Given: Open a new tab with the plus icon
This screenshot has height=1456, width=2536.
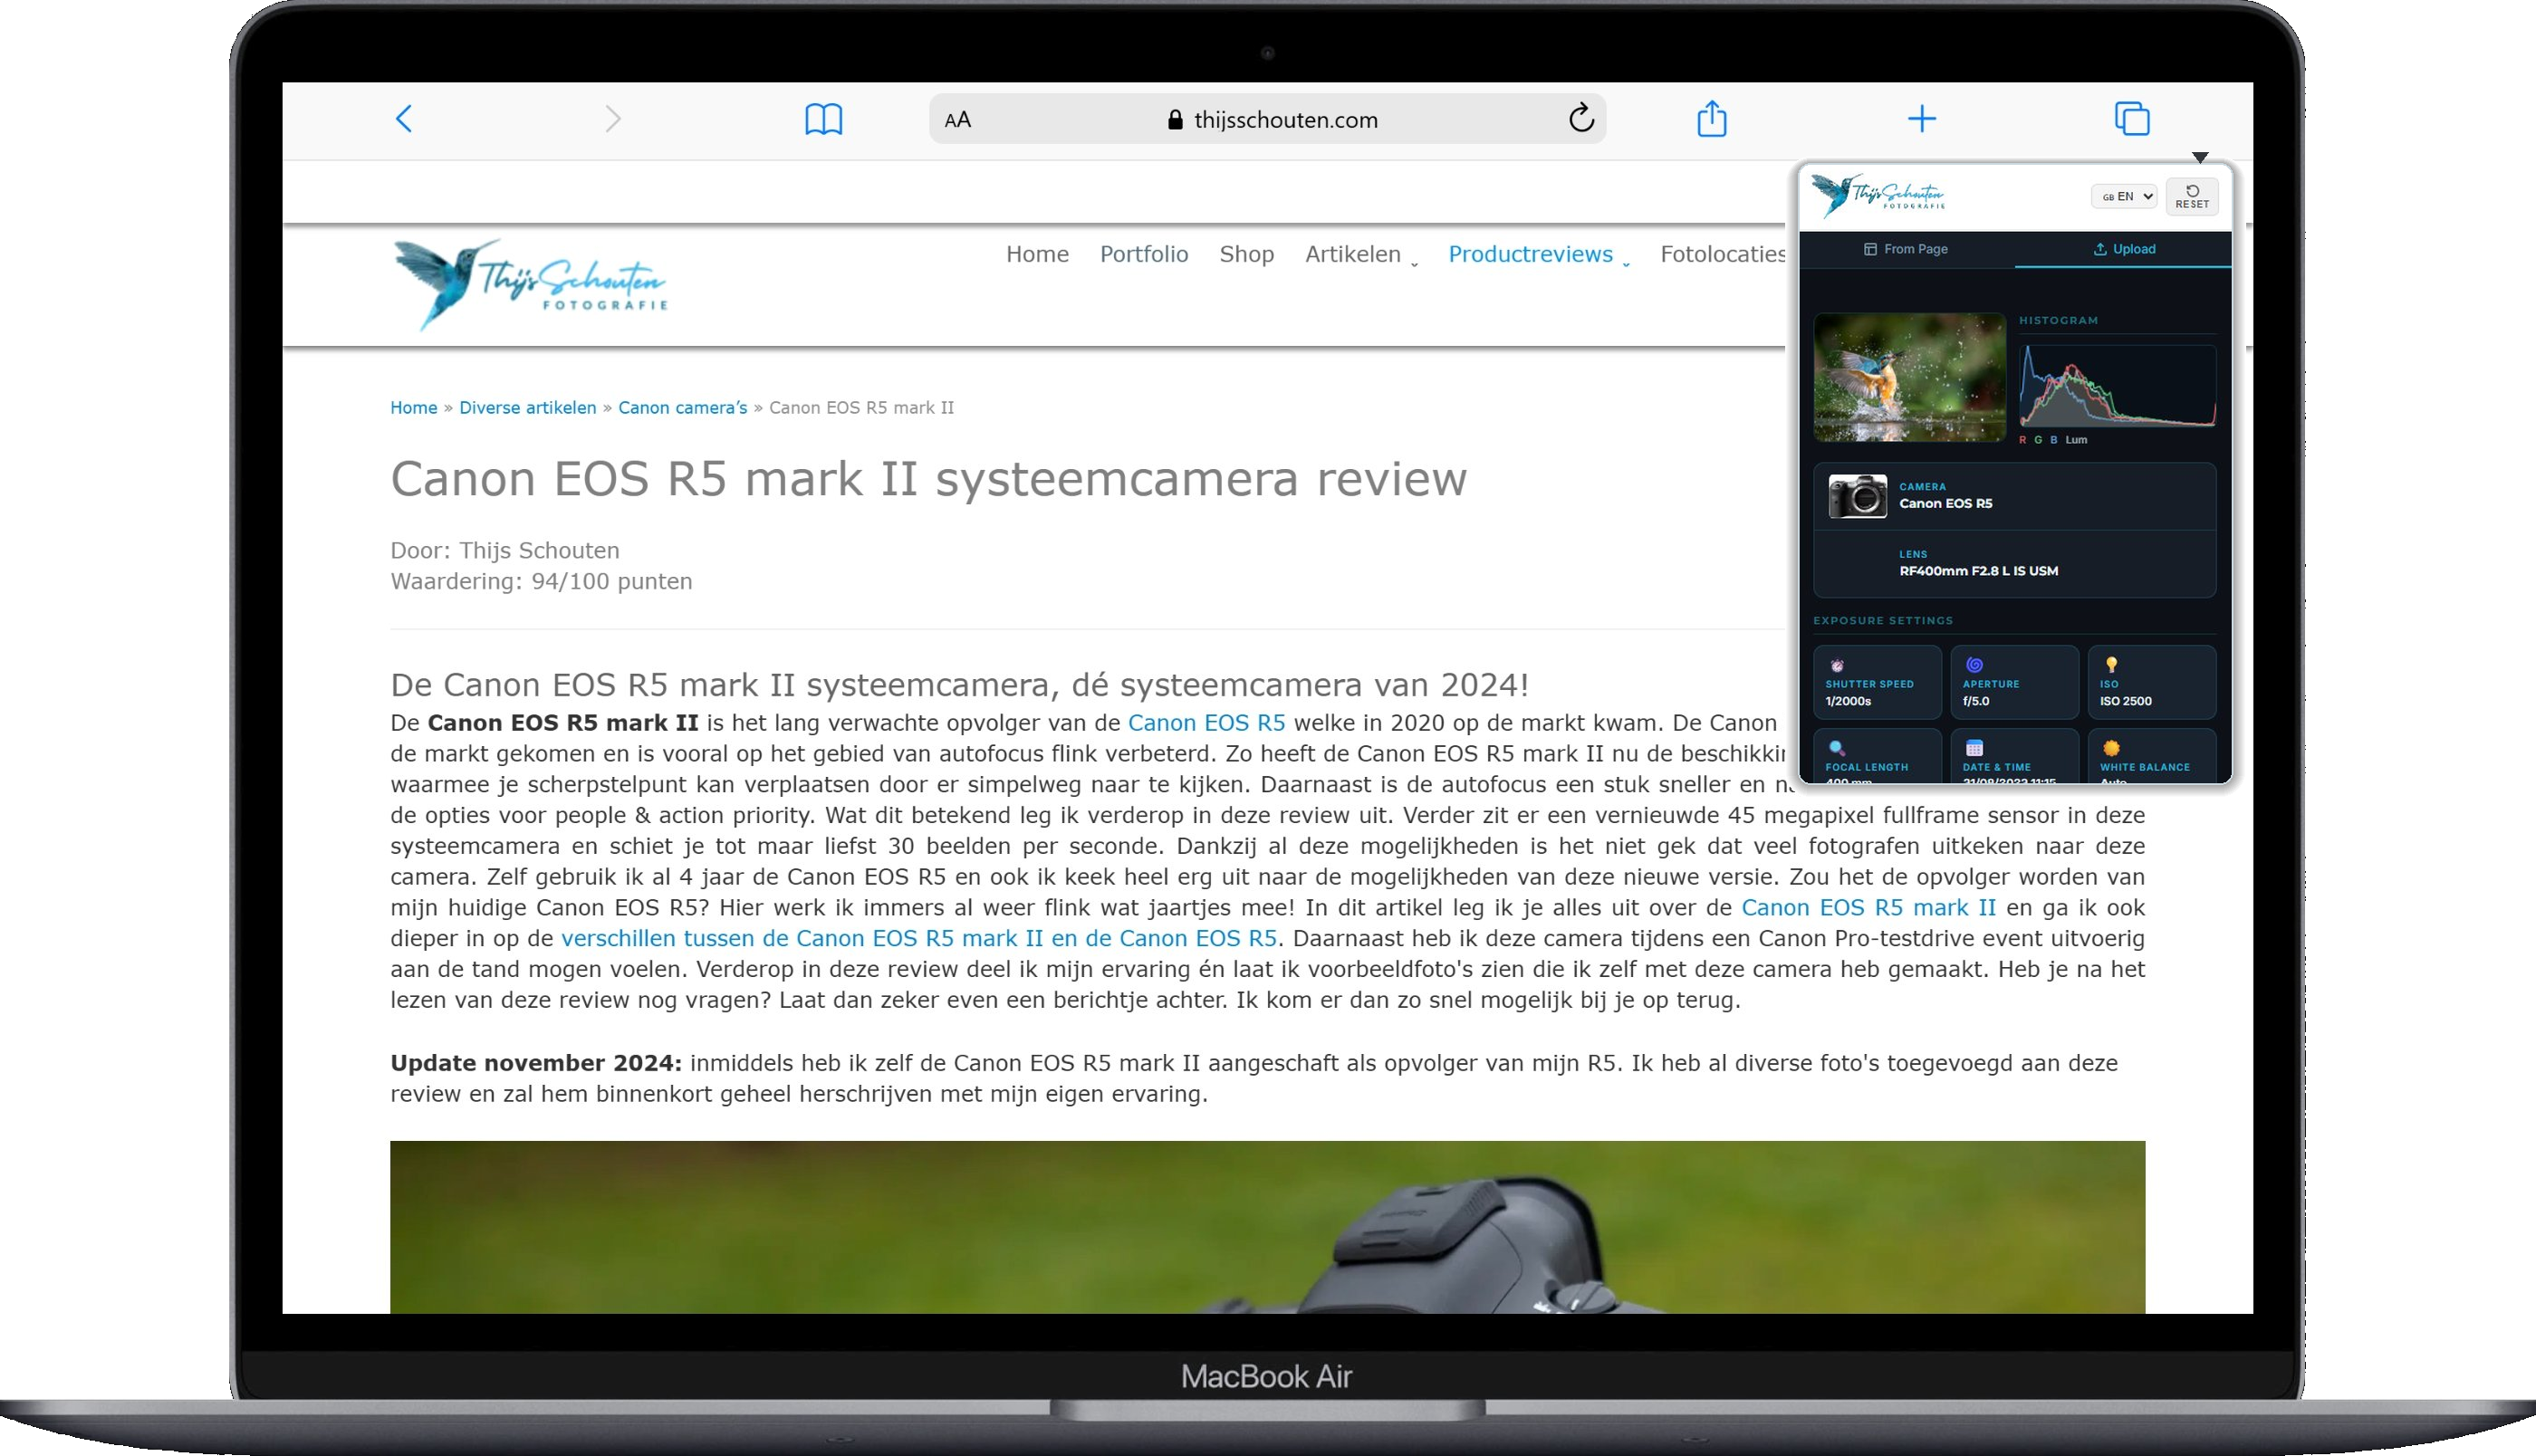Looking at the screenshot, I should coord(1921,119).
